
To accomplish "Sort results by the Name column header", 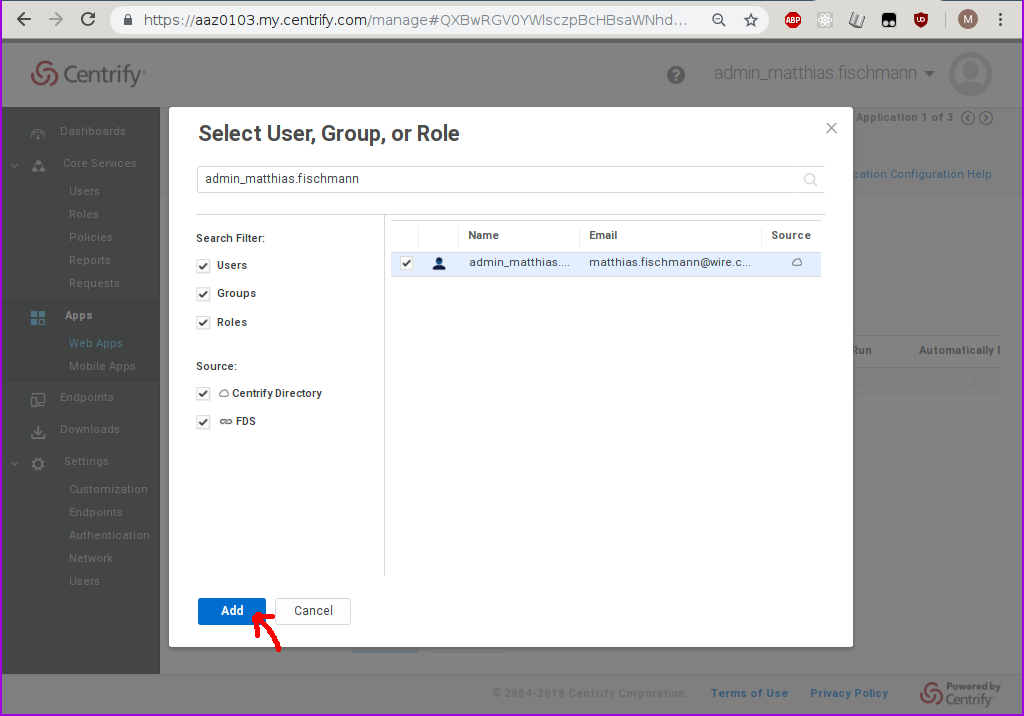I will tap(483, 236).
